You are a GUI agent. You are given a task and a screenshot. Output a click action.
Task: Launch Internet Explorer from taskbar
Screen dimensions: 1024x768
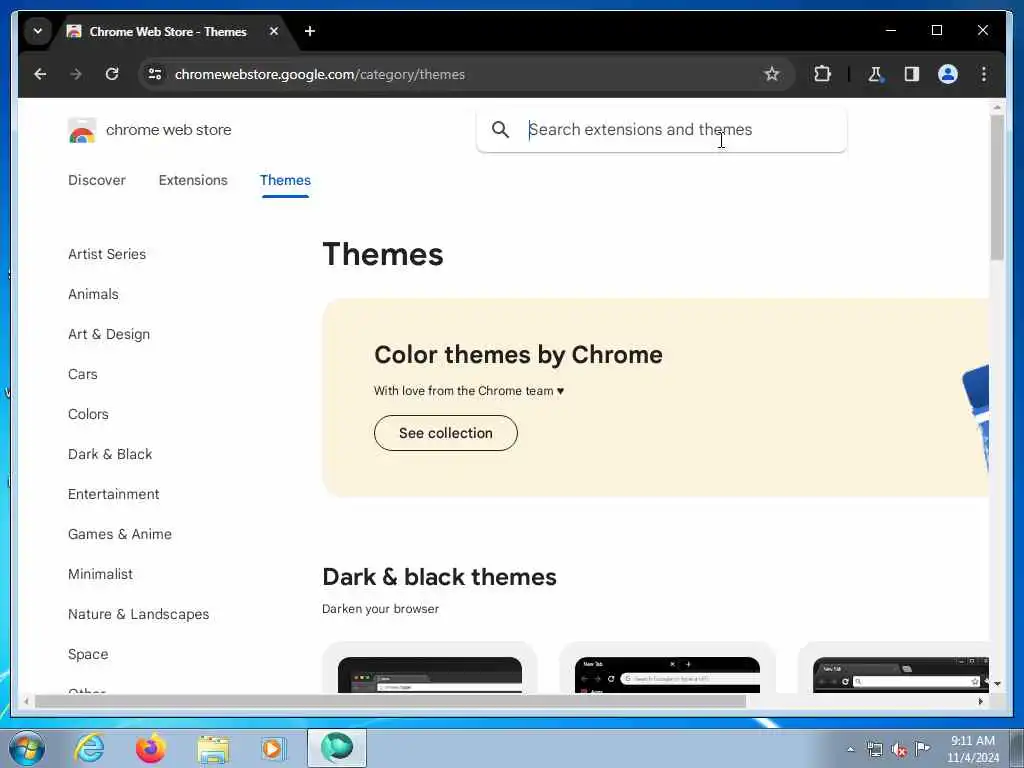click(x=89, y=748)
